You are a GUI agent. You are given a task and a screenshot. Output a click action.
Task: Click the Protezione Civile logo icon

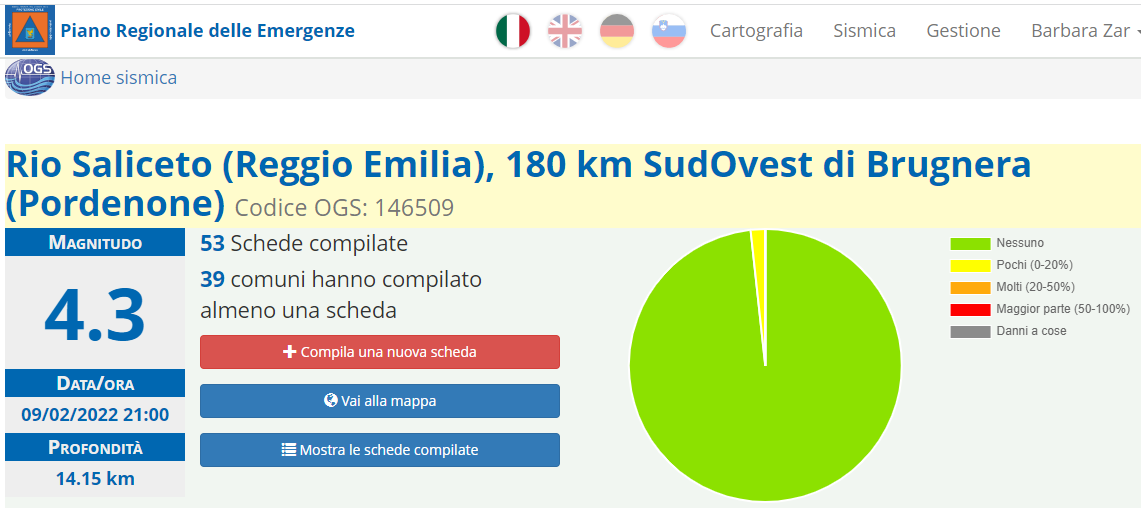tap(30, 31)
